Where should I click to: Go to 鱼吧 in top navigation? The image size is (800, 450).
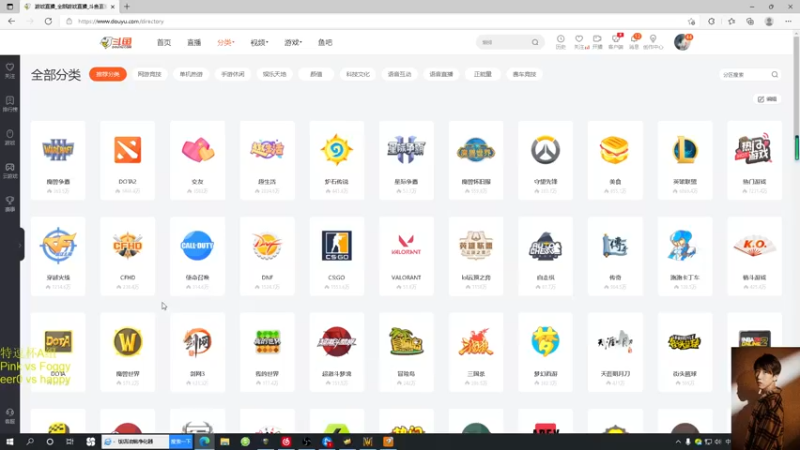(x=325, y=43)
